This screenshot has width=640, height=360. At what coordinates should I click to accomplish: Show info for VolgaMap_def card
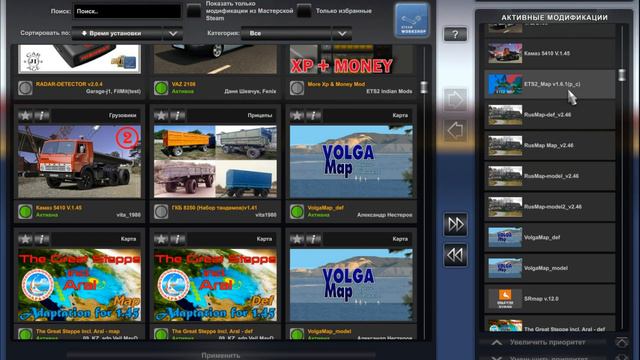click(313, 116)
